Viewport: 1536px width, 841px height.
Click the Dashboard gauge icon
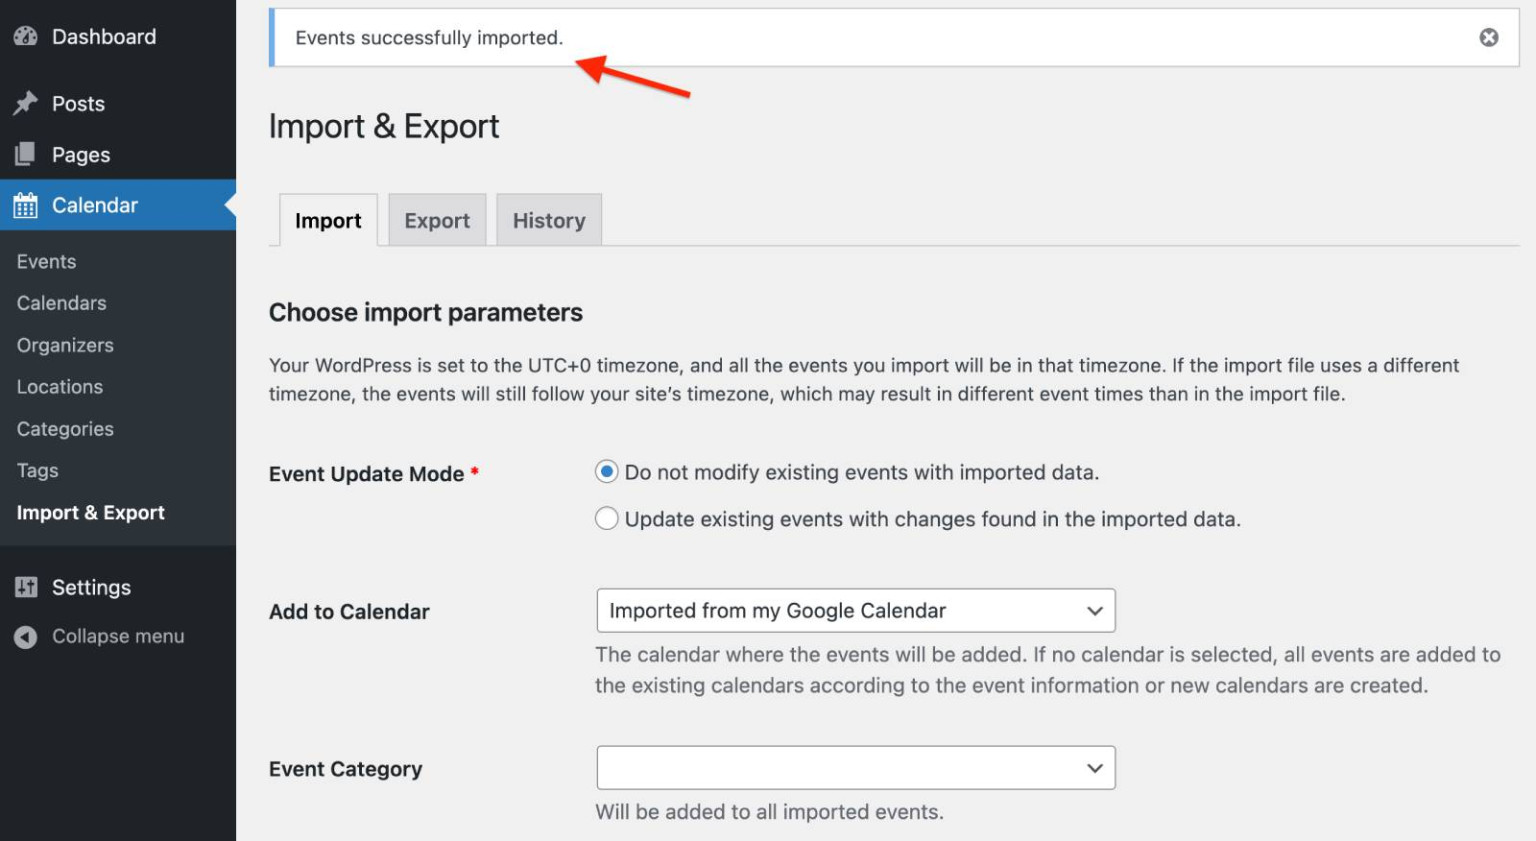point(25,37)
